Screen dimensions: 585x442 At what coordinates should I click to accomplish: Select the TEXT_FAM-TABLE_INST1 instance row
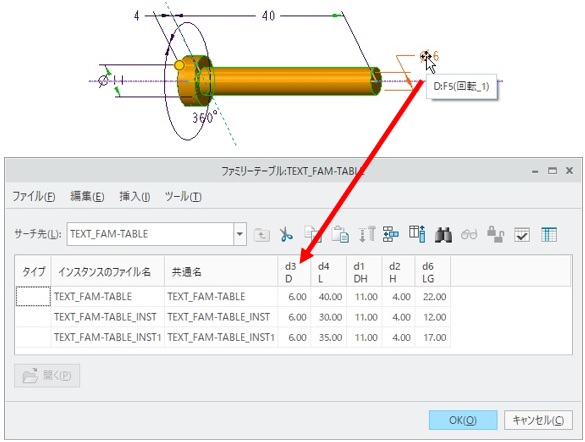click(x=233, y=337)
